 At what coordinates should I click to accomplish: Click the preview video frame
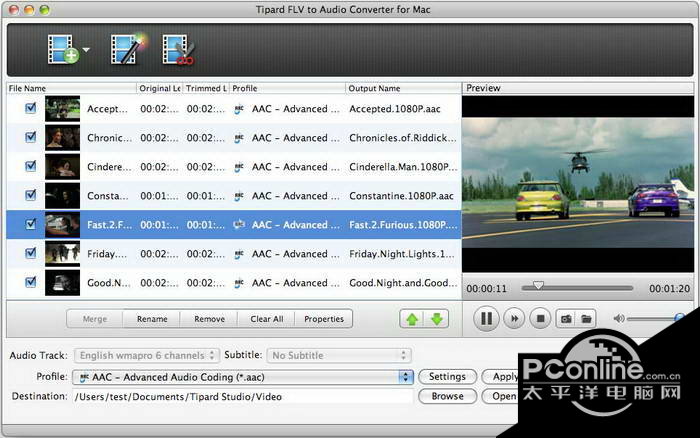[x=578, y=183]
